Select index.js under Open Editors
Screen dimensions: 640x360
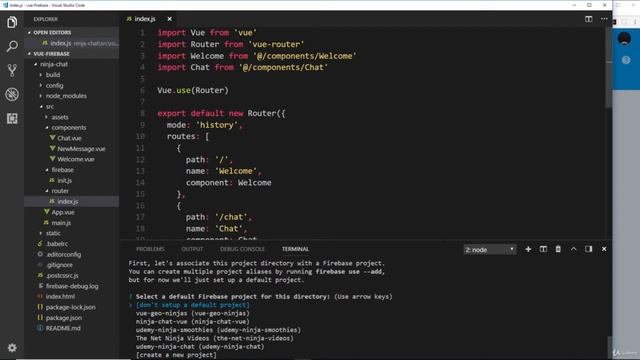coord(72,43)
